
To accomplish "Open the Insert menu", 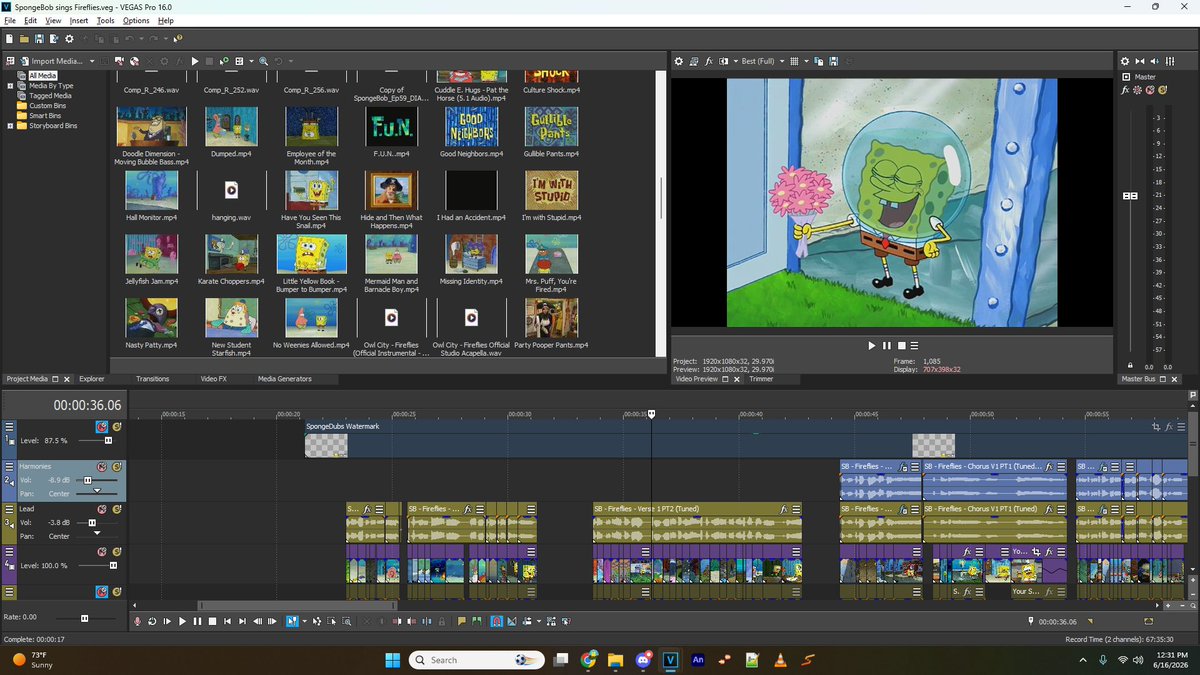I will [79, 20].
